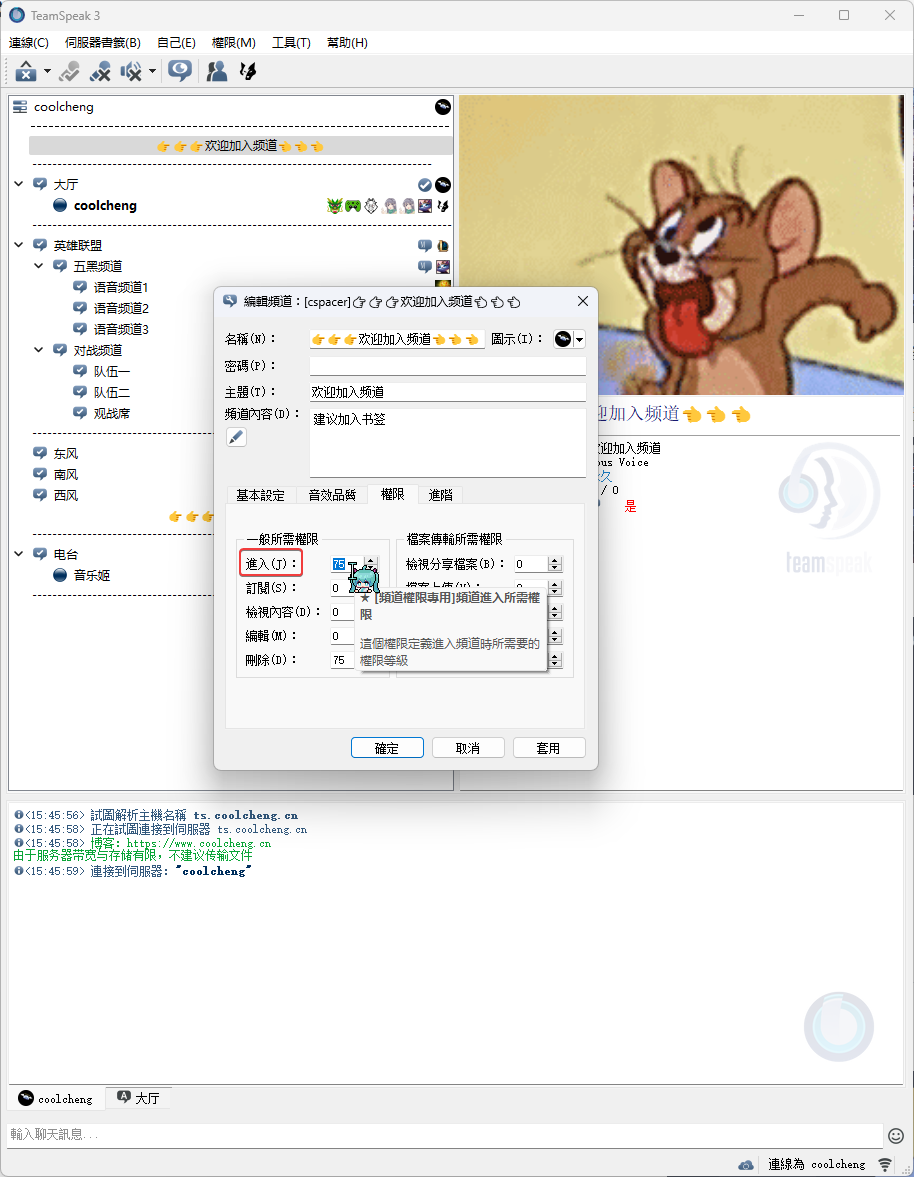Click the 進入(J) permission value field

[x=347, y=564]
